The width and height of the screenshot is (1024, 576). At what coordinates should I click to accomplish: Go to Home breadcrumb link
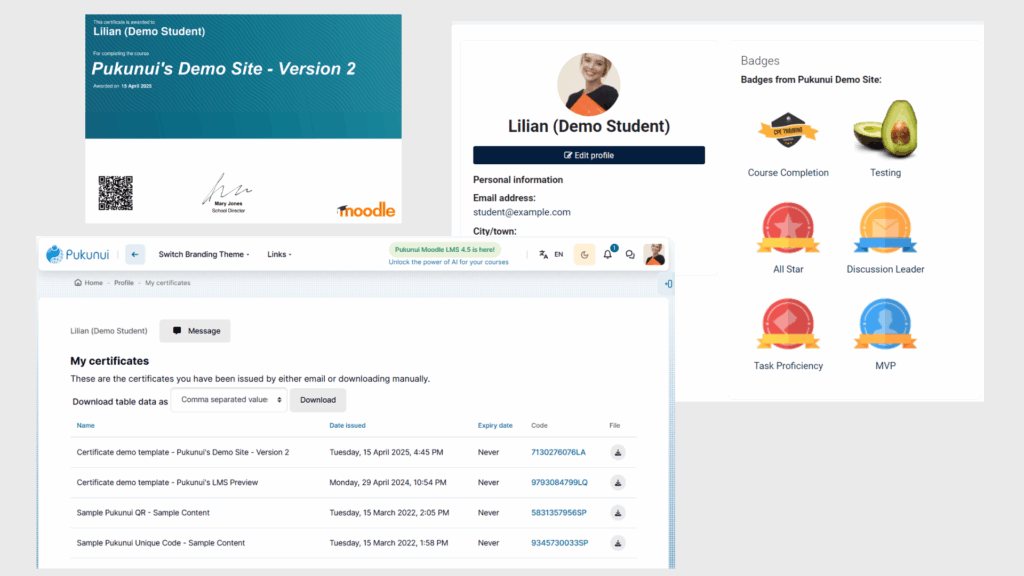click(93, 283)
